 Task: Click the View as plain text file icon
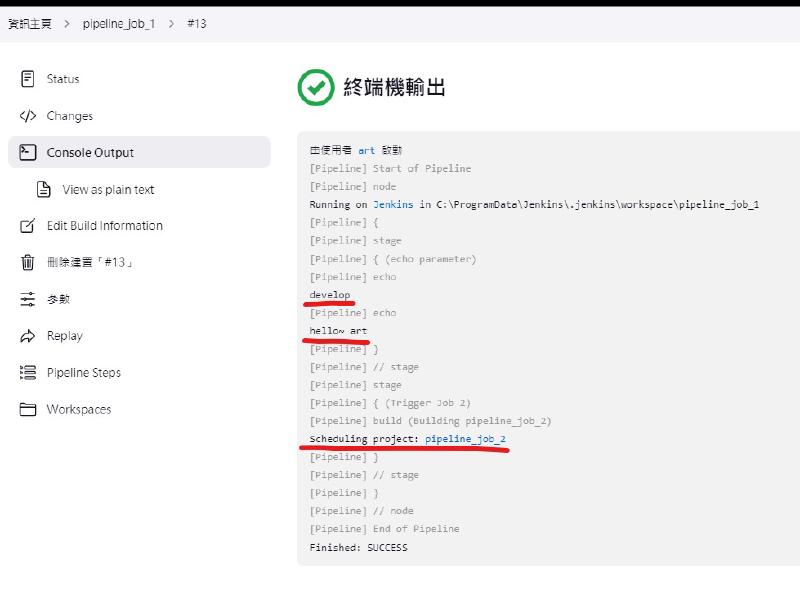(x=44, y=190)
